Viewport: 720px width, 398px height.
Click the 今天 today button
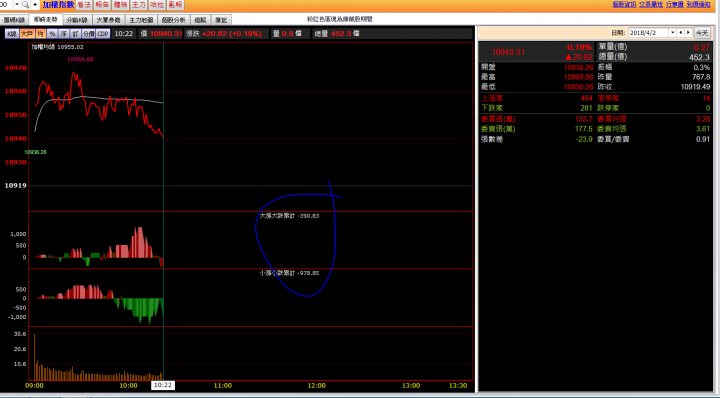[702, 33]
